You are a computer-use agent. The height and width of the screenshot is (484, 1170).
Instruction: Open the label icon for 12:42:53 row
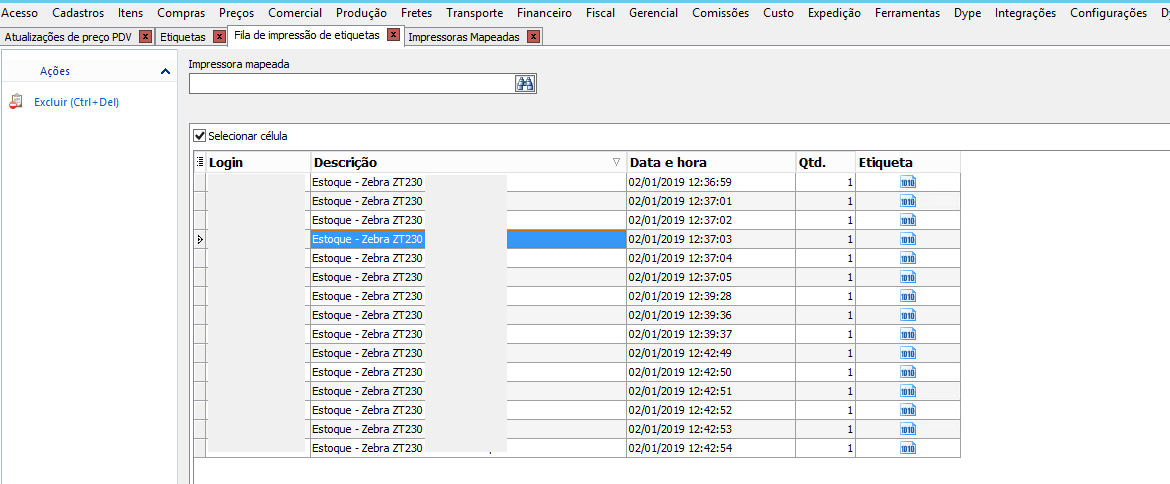pyautogui.click(x=907, y=429)
